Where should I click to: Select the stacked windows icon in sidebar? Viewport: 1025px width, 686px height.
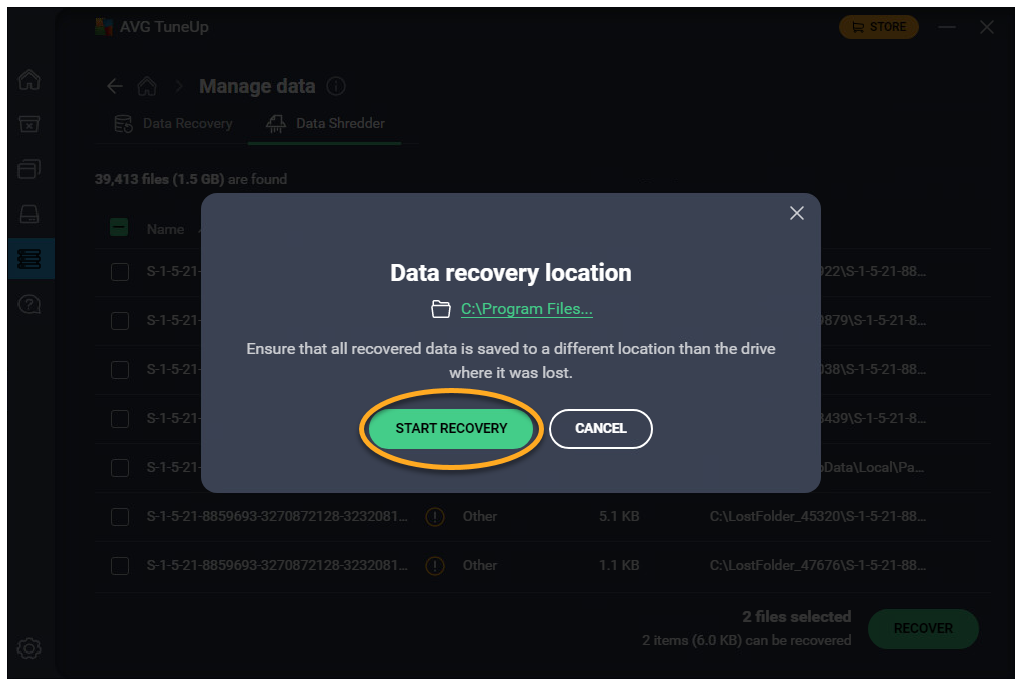pyautogui.click(x=30, y=169)
